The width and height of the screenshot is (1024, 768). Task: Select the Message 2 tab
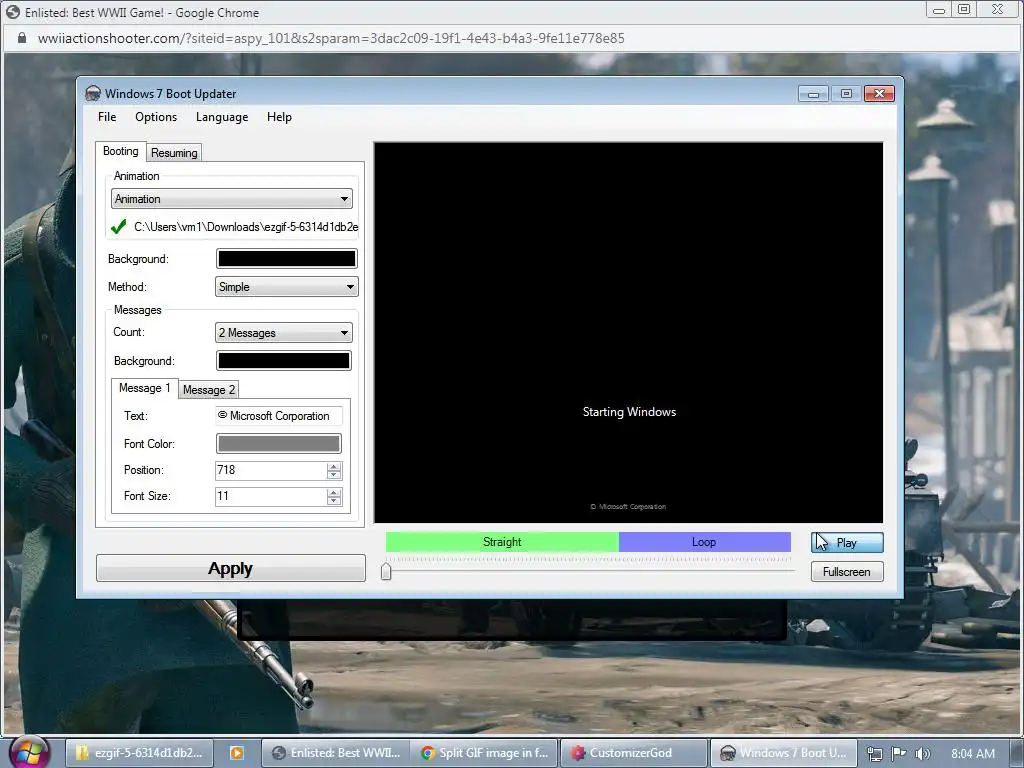click(208, 390)
